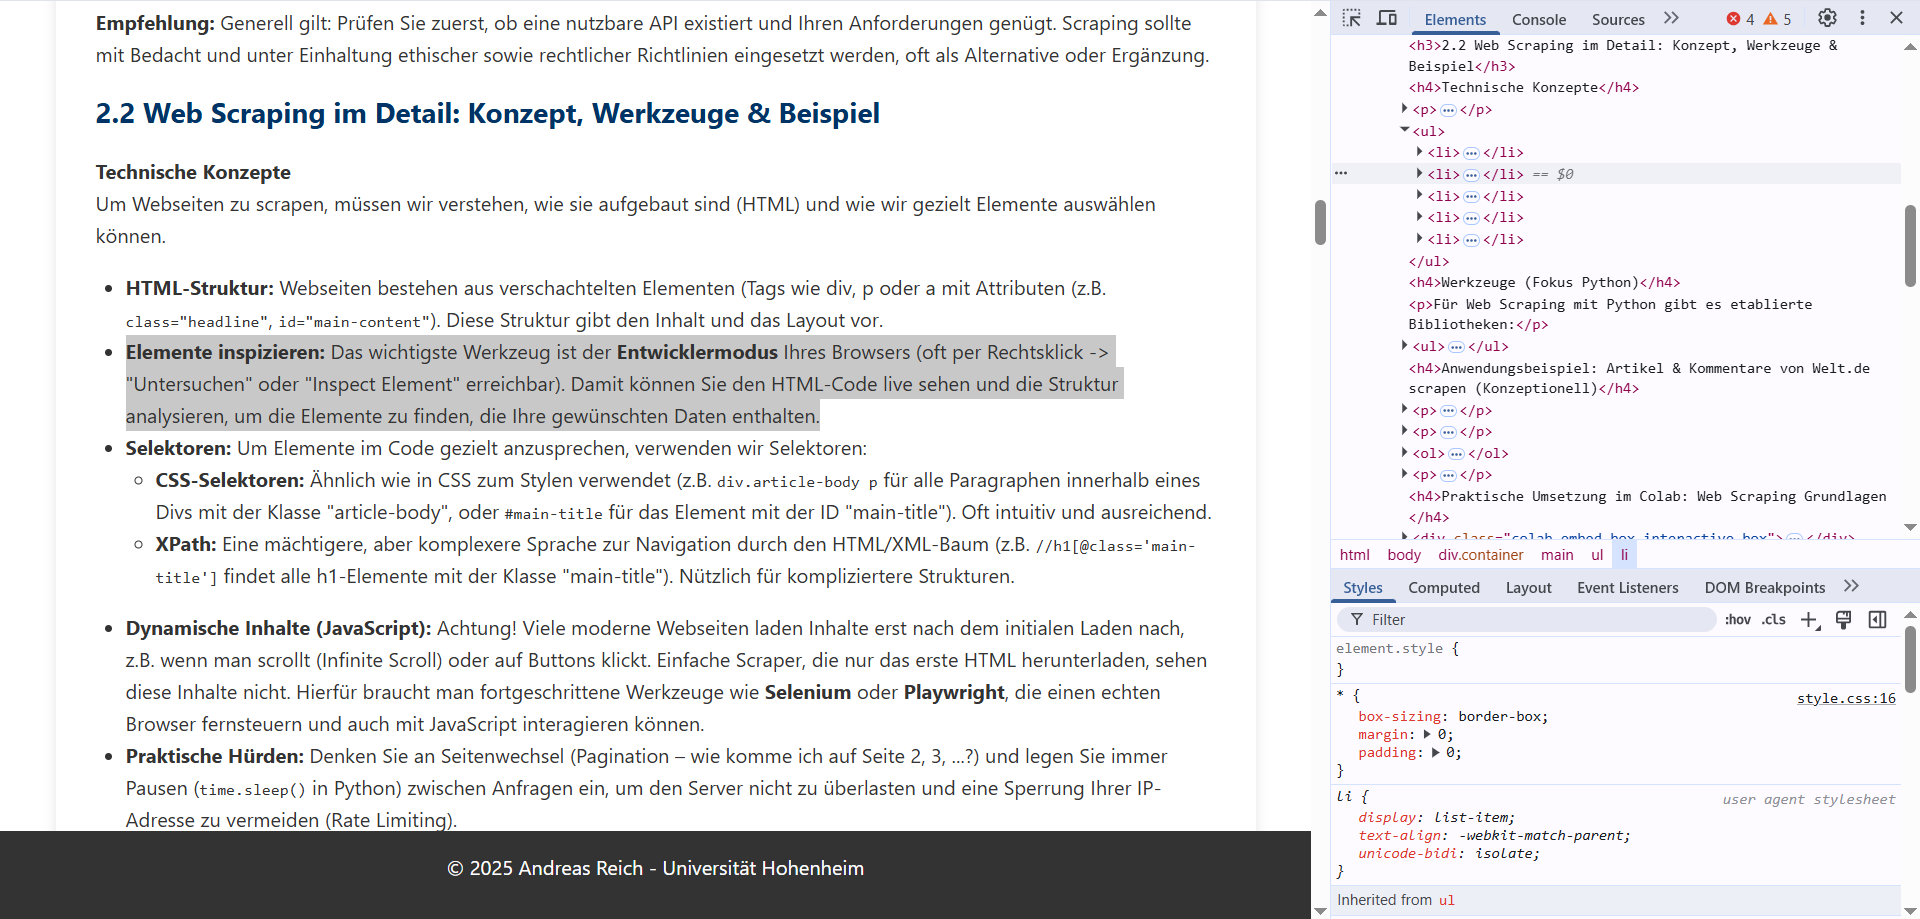Toggle the computed styles sidebar icon
This screenshot has height=919, width=1920.
(1877, 620)
